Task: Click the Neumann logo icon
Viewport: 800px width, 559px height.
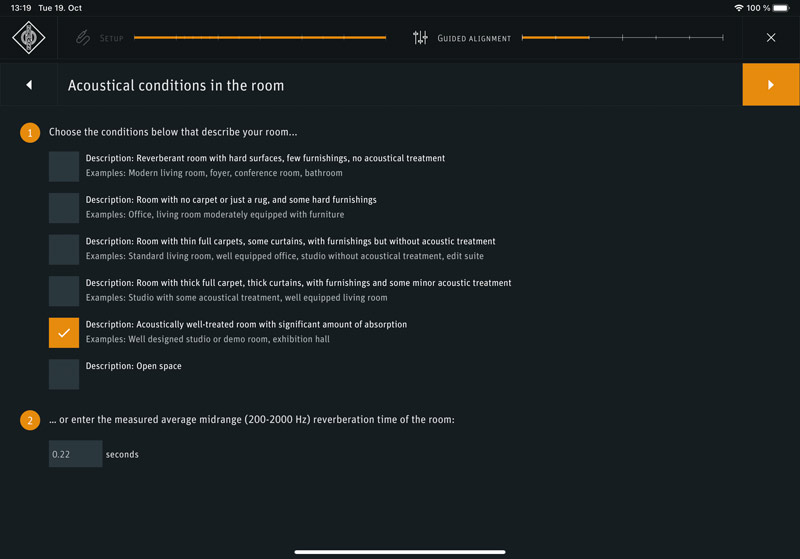Action: (28, 38)
